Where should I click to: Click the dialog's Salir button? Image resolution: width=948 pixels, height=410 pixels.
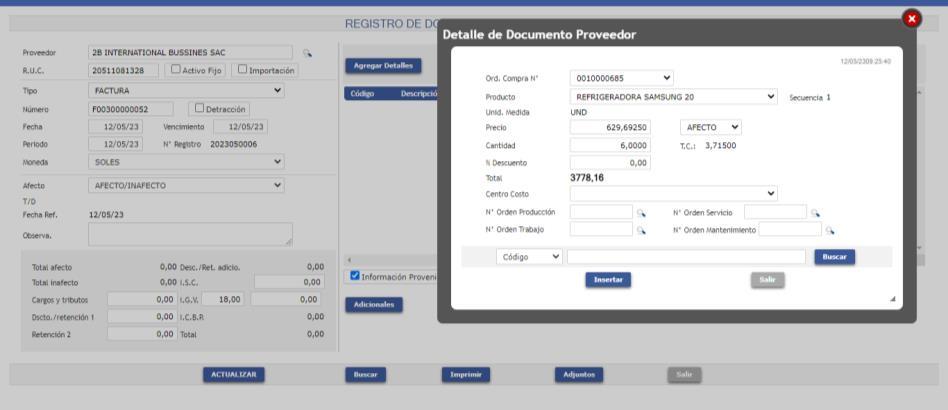tap(768, 280)
